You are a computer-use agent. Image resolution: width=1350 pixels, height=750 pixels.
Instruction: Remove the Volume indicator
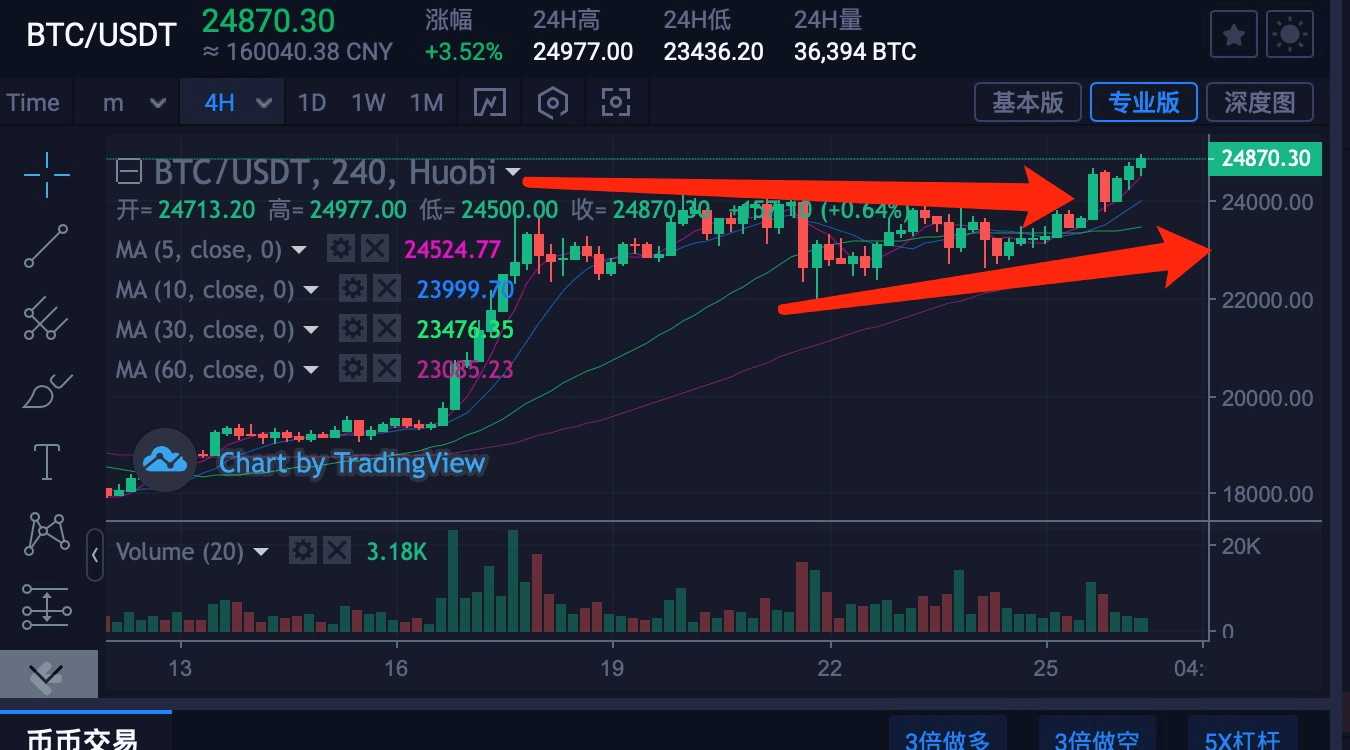tap(338, 550)
